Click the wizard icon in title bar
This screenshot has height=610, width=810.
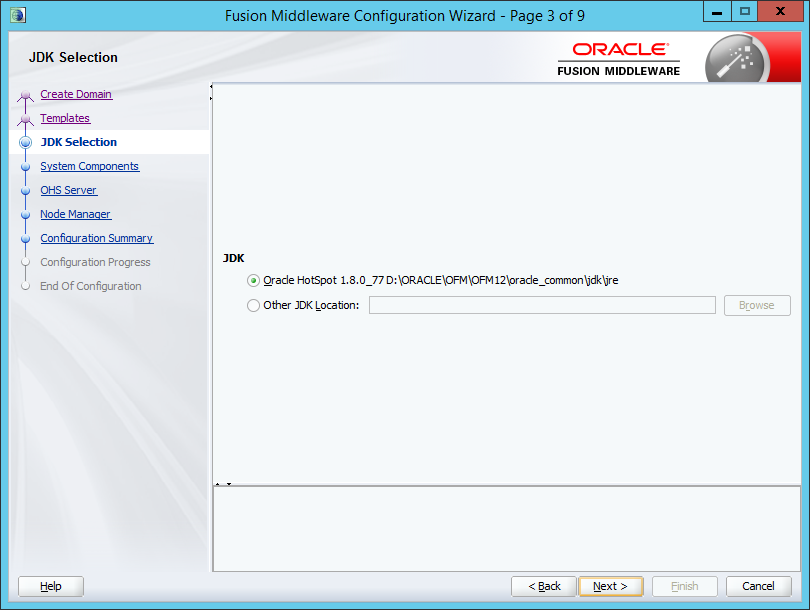17,15
